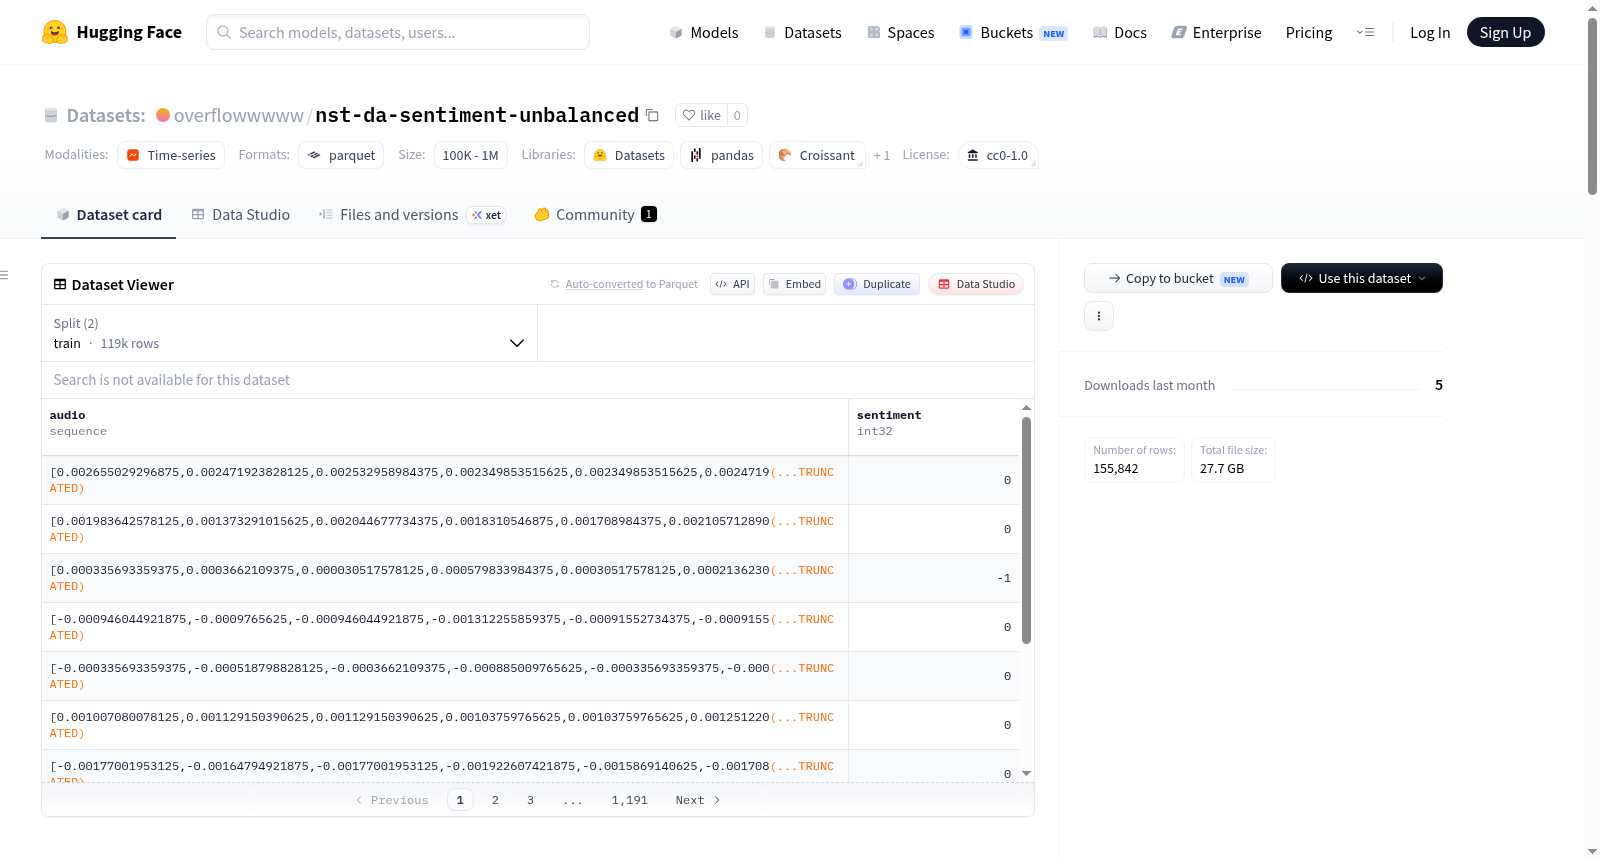1600x861 pixels.
Task: Jump to last page 1,191
Action: click(630, 800)
